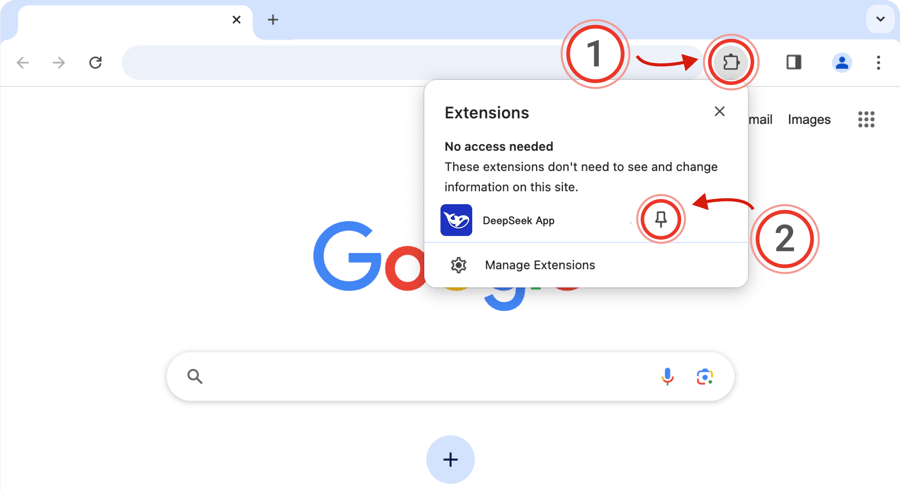Open the Images link
Screen dimensions: 900x499
pos(809,119)
